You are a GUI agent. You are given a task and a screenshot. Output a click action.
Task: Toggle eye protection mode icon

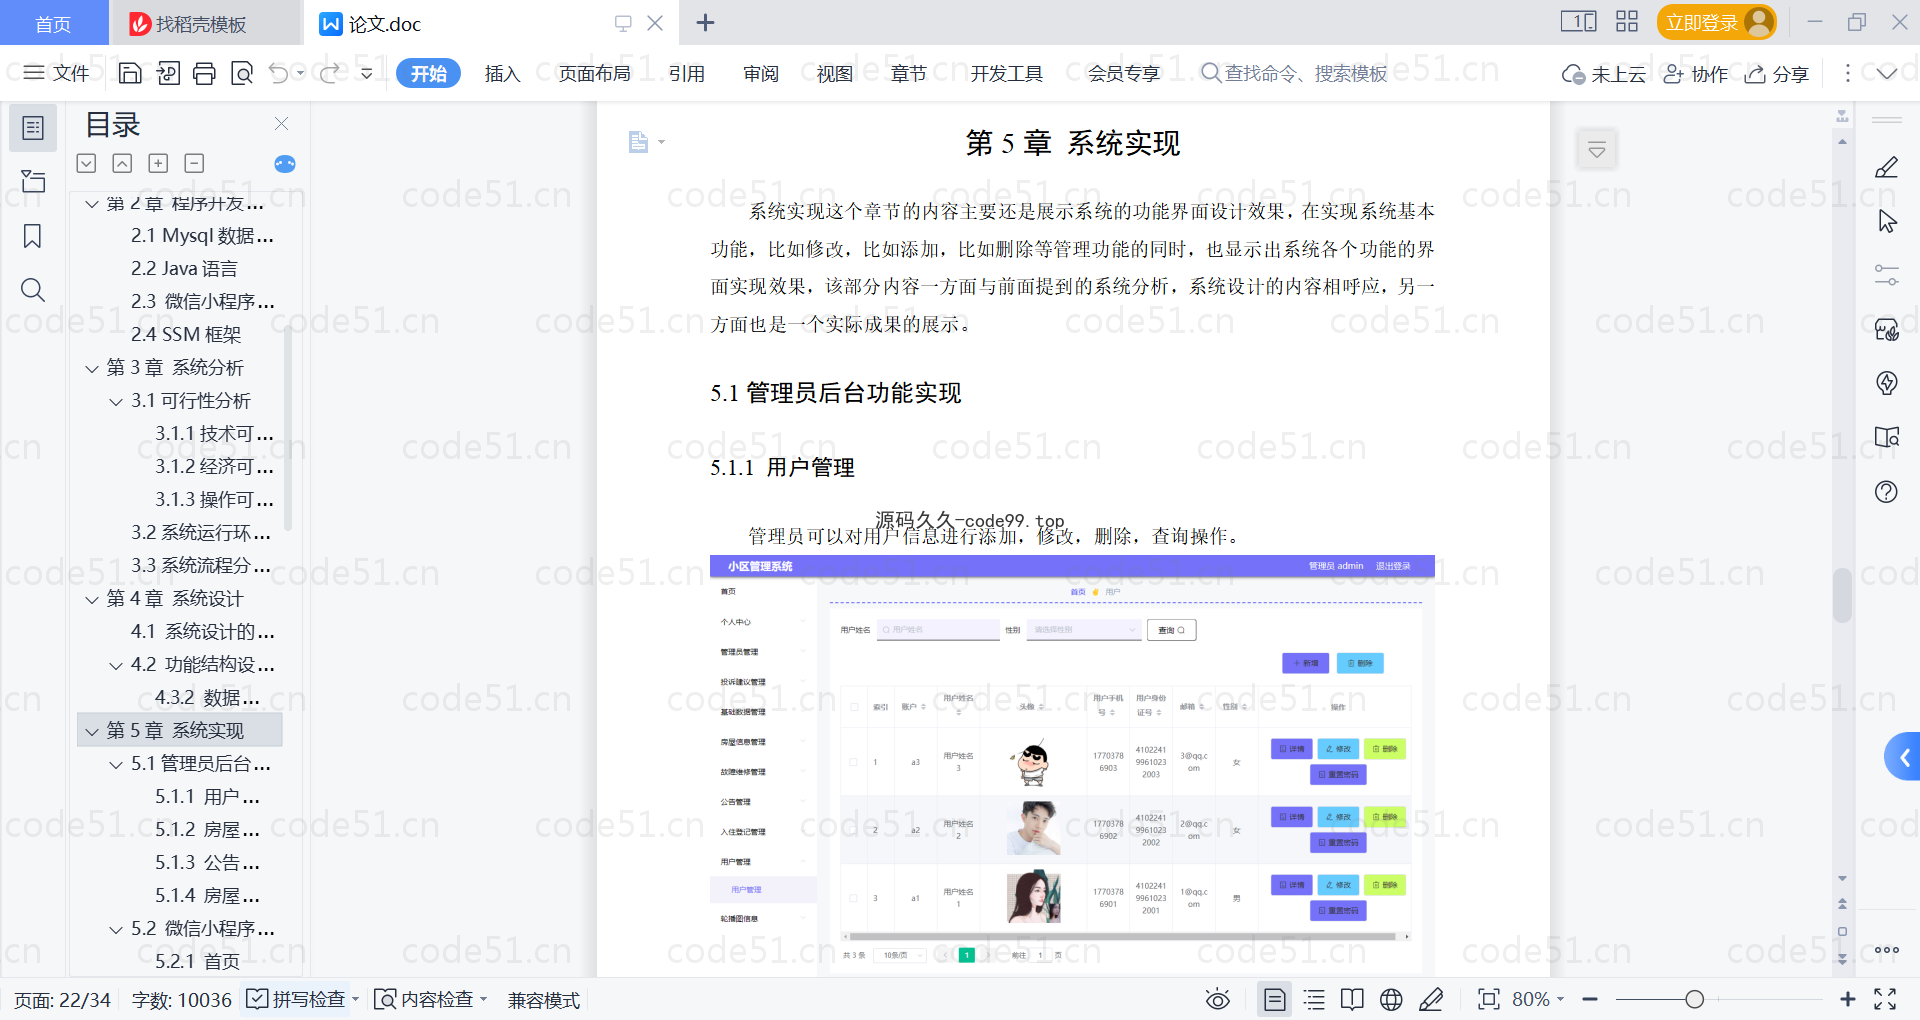[1217, 999]
